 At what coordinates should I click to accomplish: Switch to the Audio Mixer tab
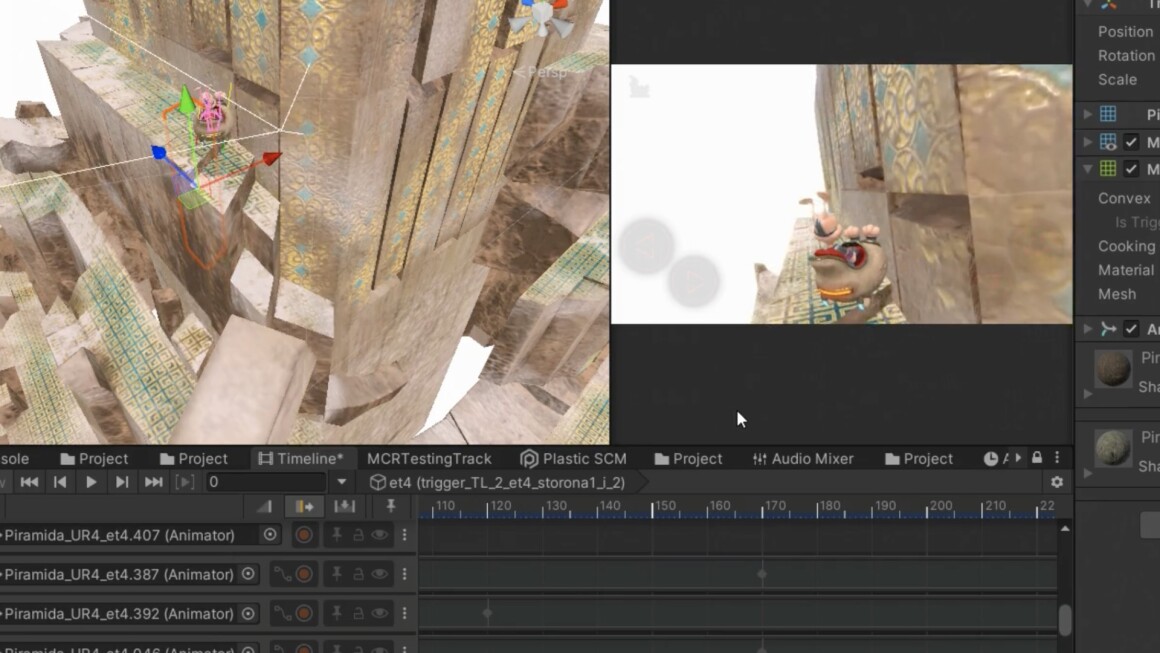[x=802, y=458]
